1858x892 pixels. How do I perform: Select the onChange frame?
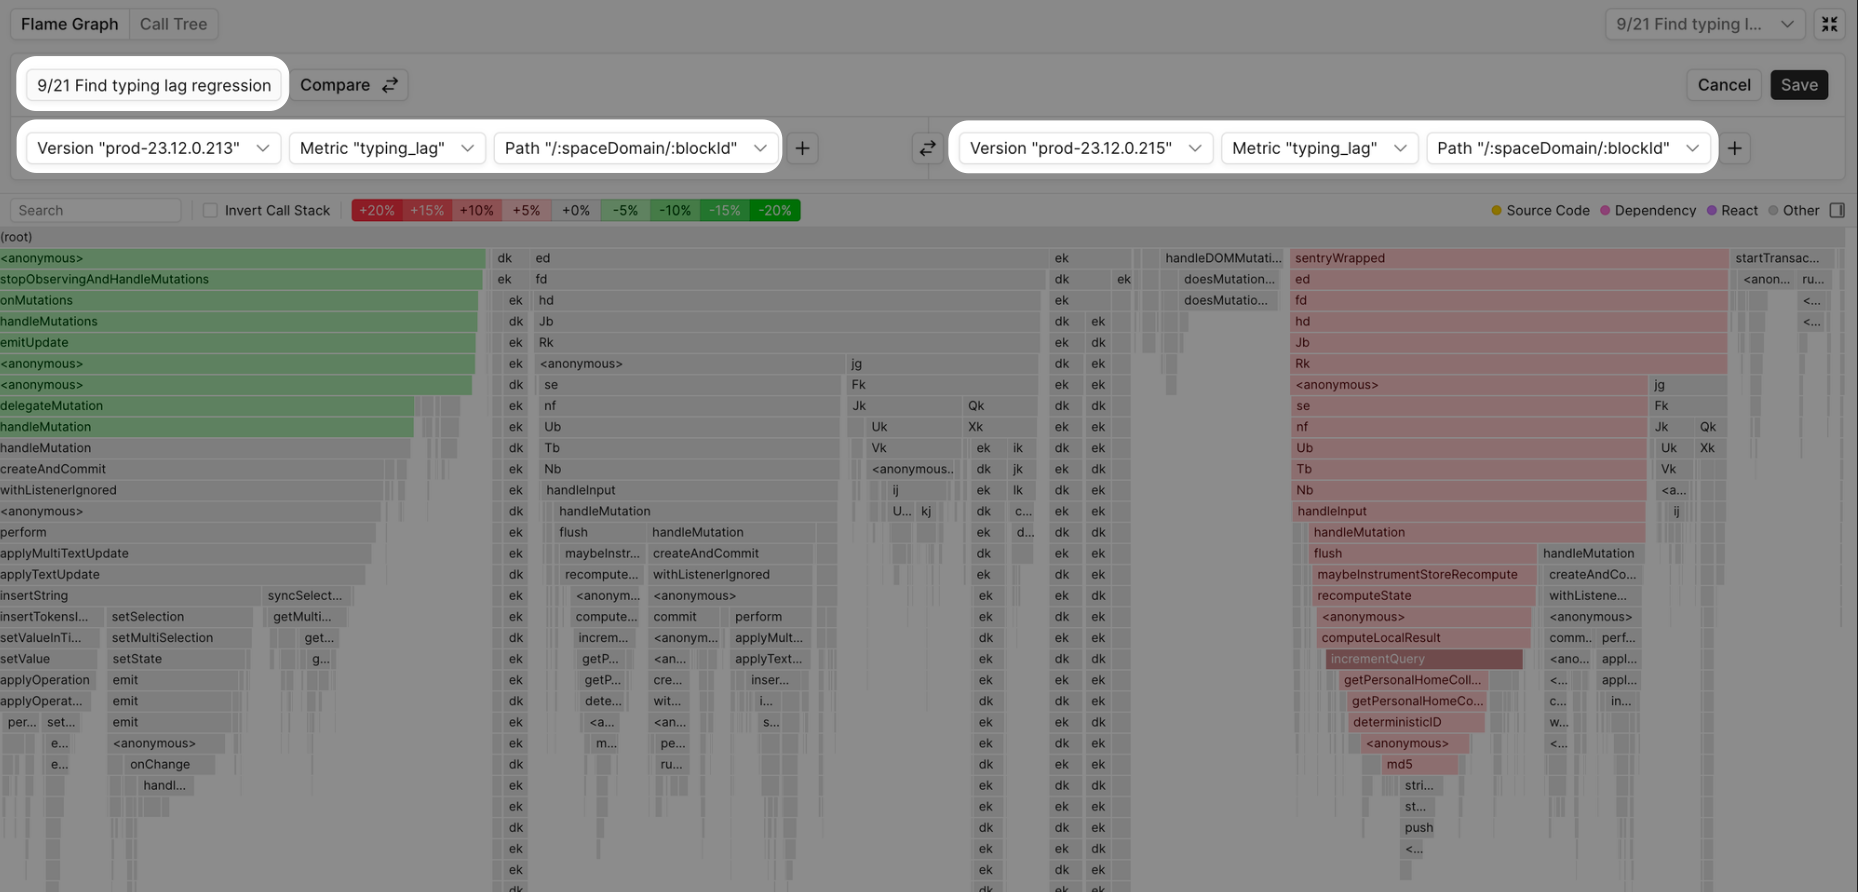tap(169, 764)
